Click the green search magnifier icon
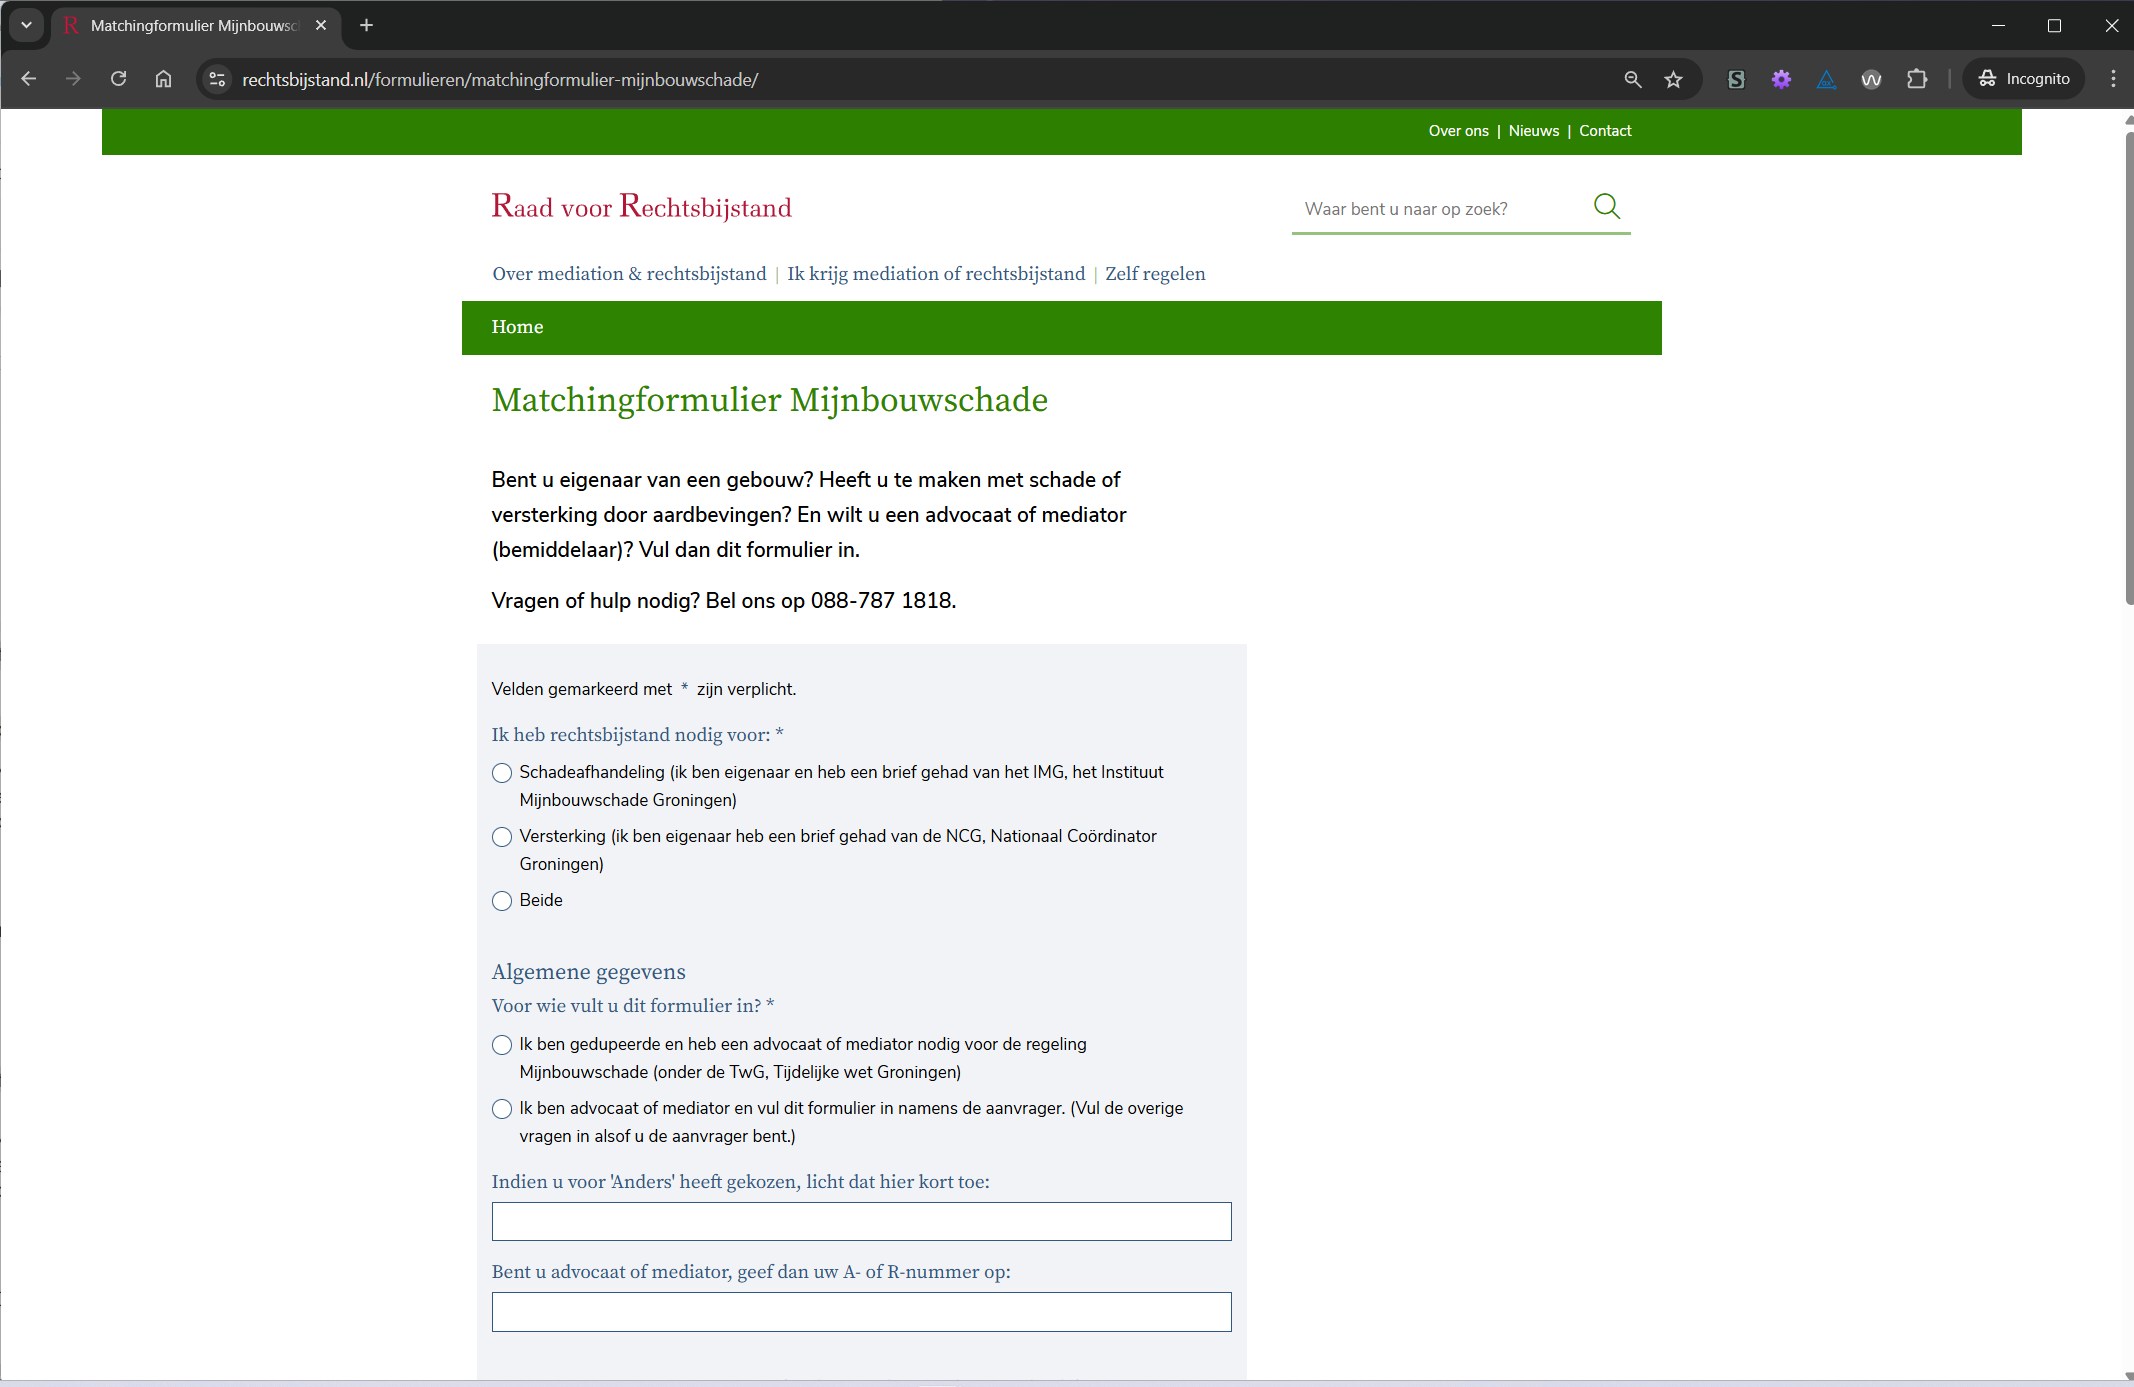This screenshot has height=1387, width=2134. (1606, 206)
